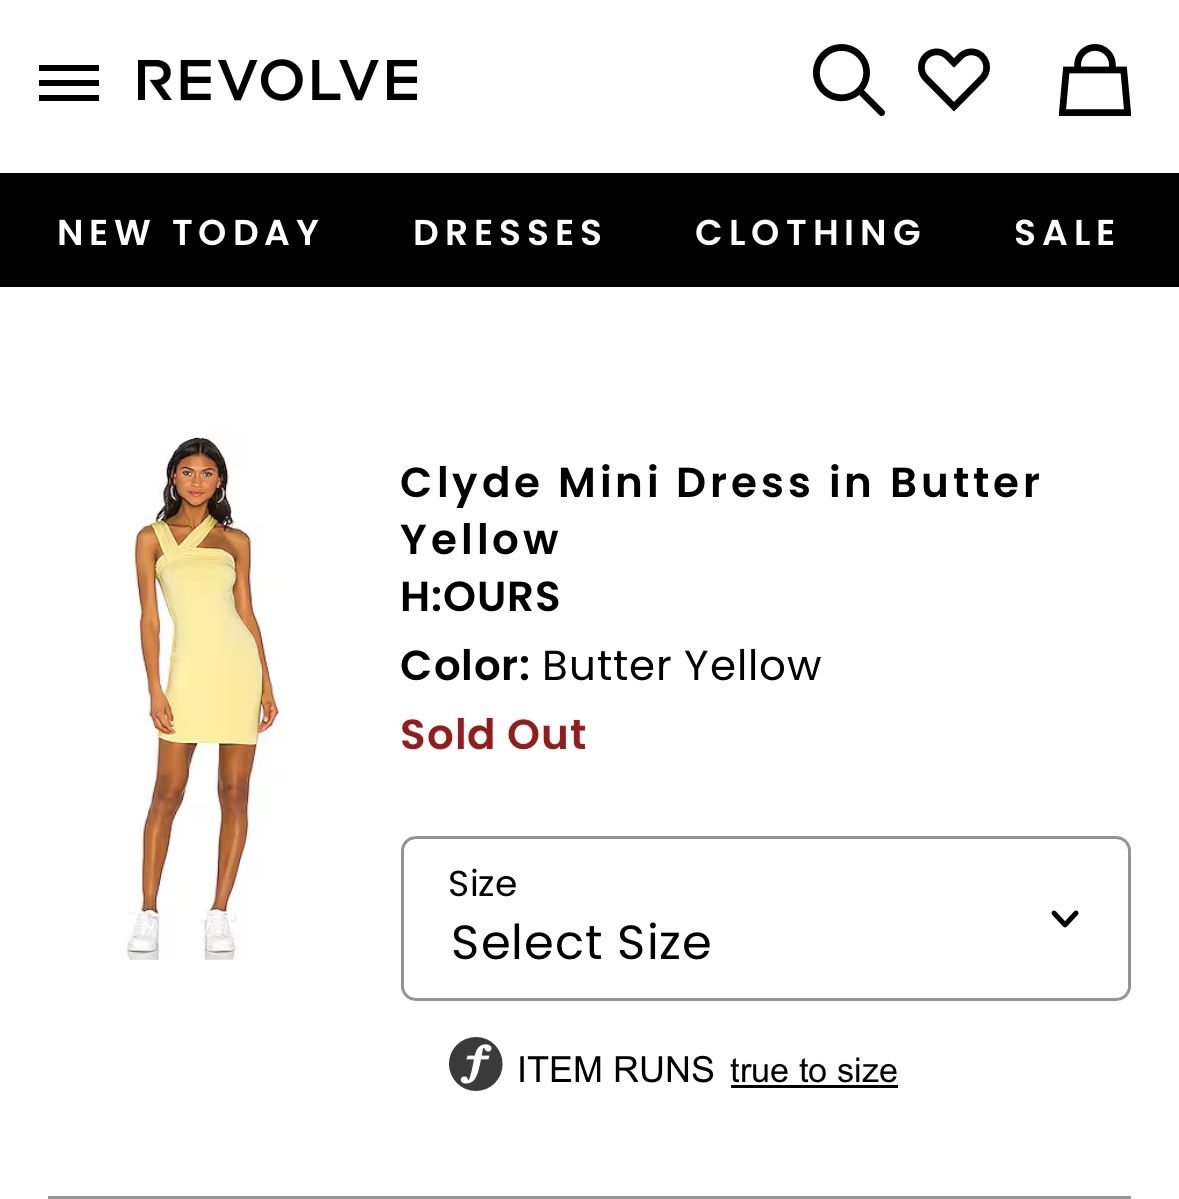The height and width of the screenshot is (1199, 1179).
Task: Click the REVOLVE logo
Action: click(x=277, y=81)
